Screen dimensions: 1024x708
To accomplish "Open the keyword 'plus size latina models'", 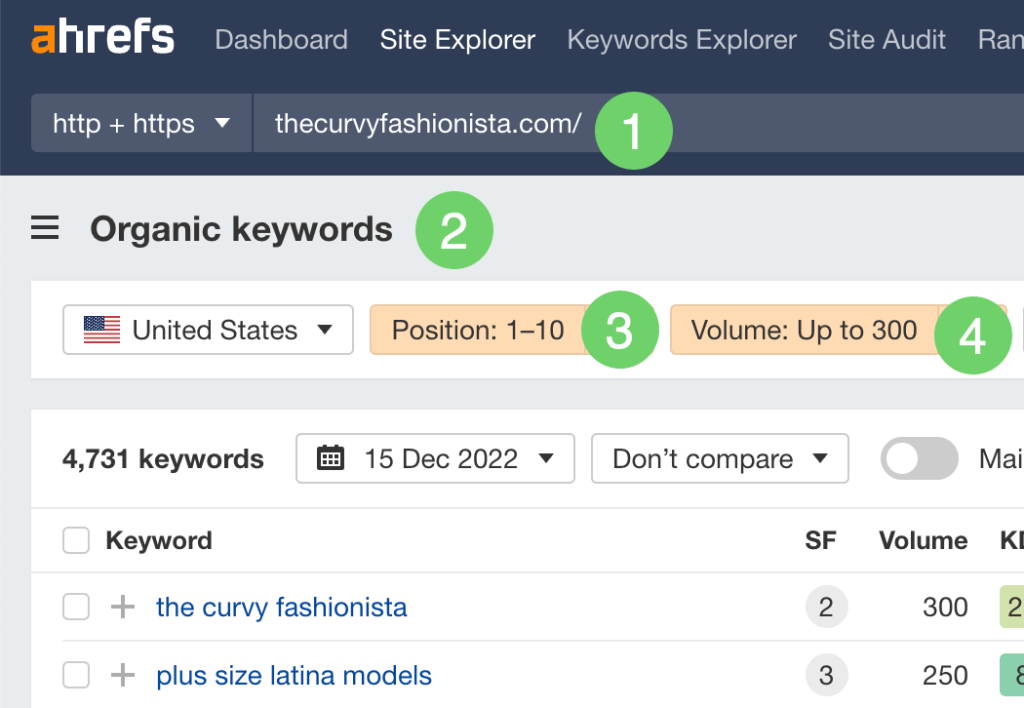I will coord(293,675).
